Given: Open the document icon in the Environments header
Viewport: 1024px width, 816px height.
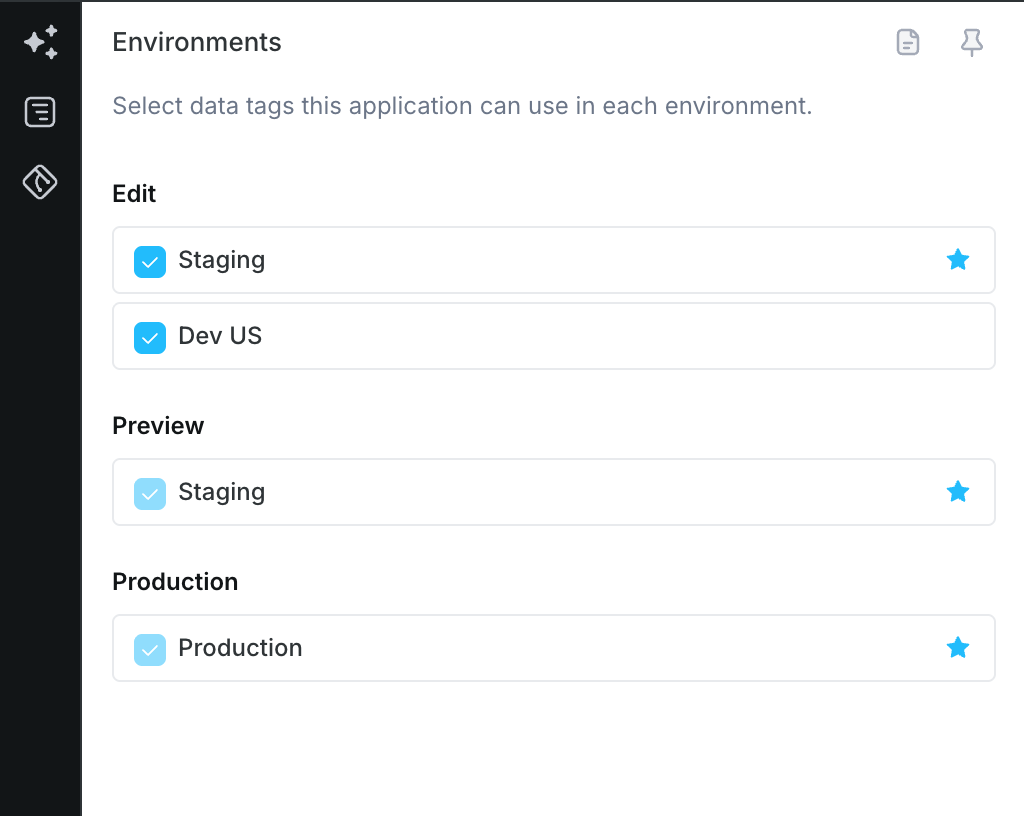Looking at the screenshot, I should coord(908,42).
